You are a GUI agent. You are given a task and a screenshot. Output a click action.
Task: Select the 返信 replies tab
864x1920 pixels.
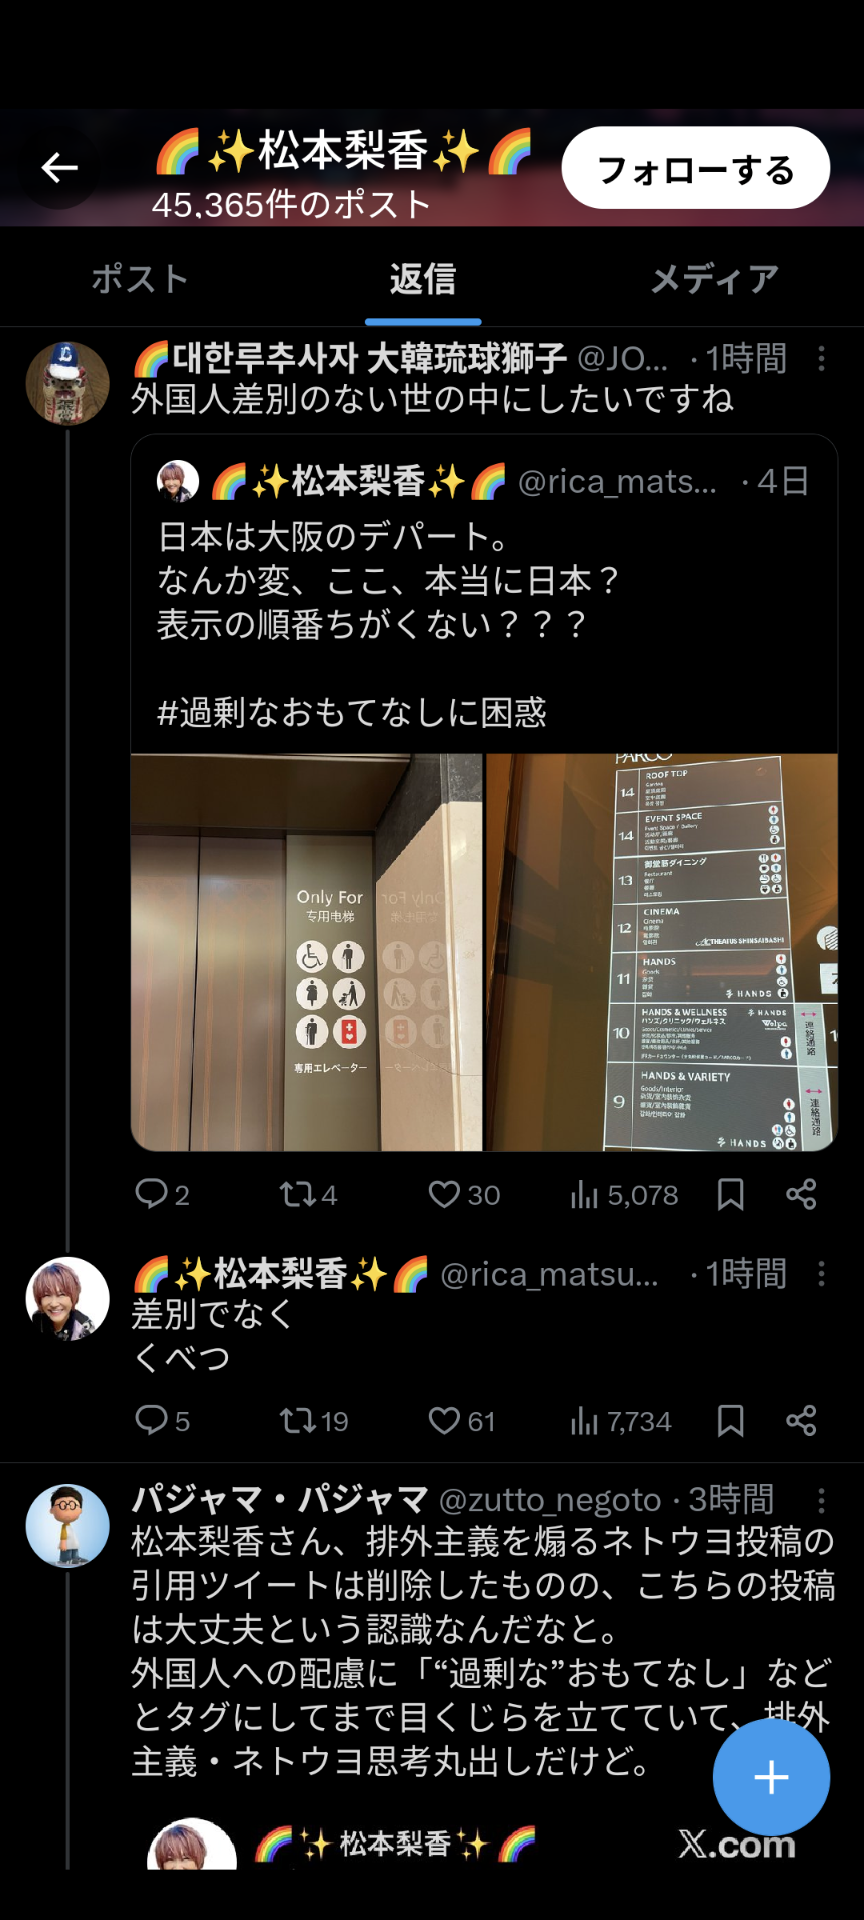423,279
